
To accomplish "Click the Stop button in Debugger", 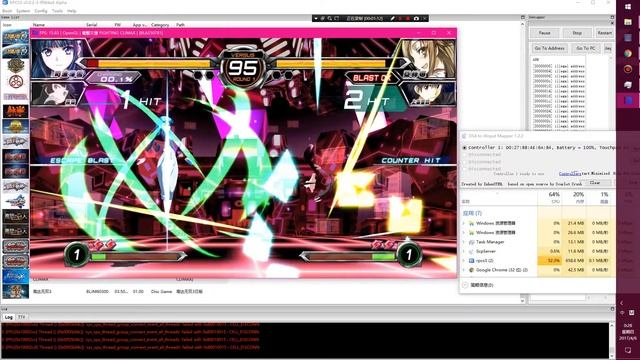I will 577,33.
